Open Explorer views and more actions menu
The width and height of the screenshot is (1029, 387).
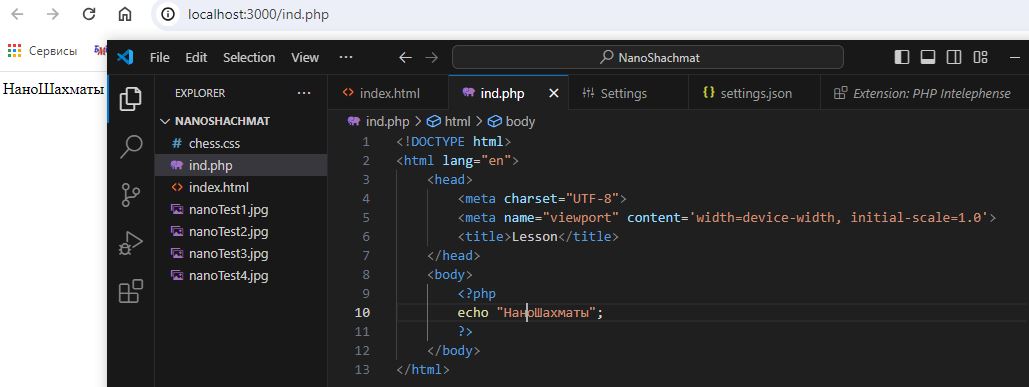(x=304, y=93)
